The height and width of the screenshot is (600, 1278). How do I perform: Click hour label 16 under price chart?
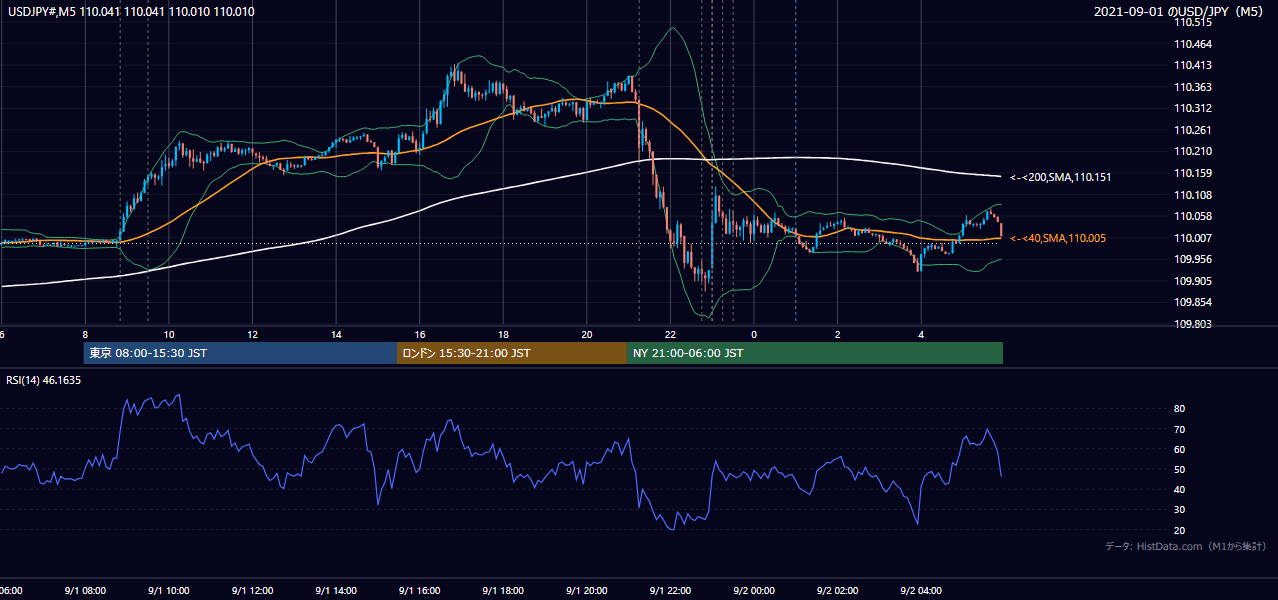tap(420, 334)
